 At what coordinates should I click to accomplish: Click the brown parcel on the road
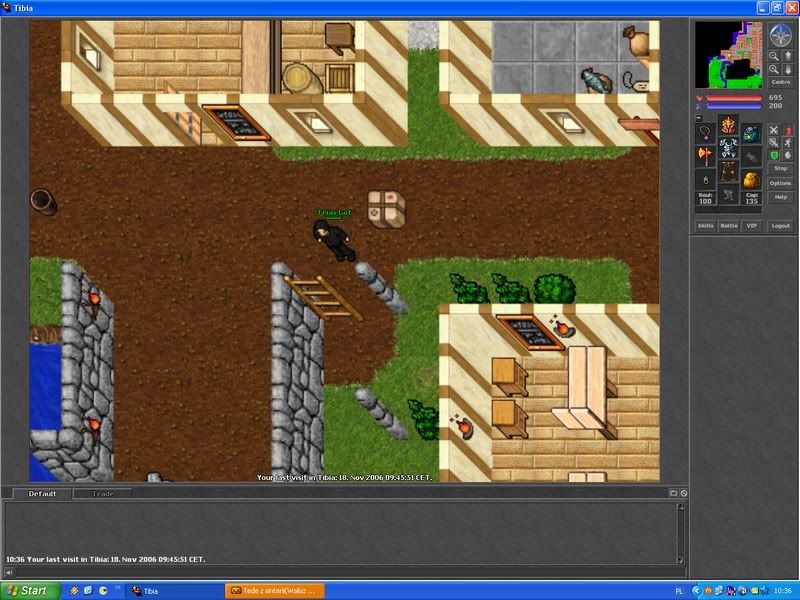(x=386, y=209)
